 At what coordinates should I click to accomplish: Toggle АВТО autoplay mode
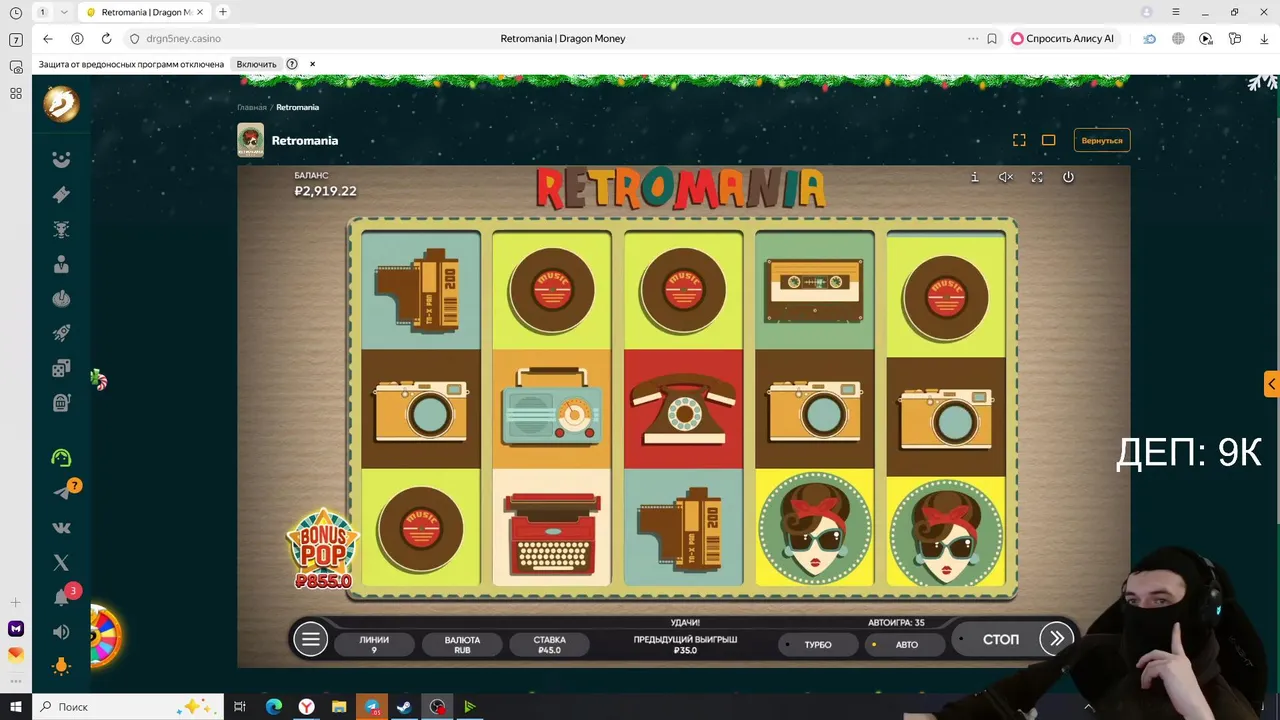click(906, 644)
